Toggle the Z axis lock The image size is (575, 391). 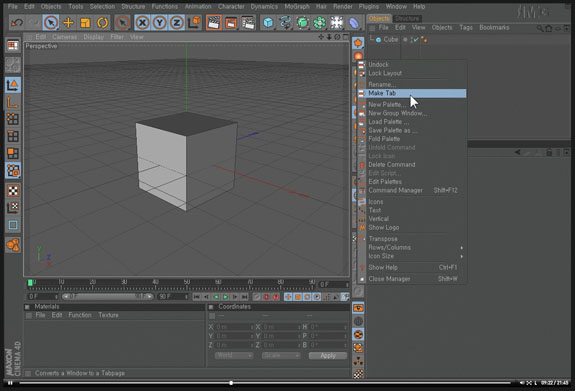pos(177,23)
